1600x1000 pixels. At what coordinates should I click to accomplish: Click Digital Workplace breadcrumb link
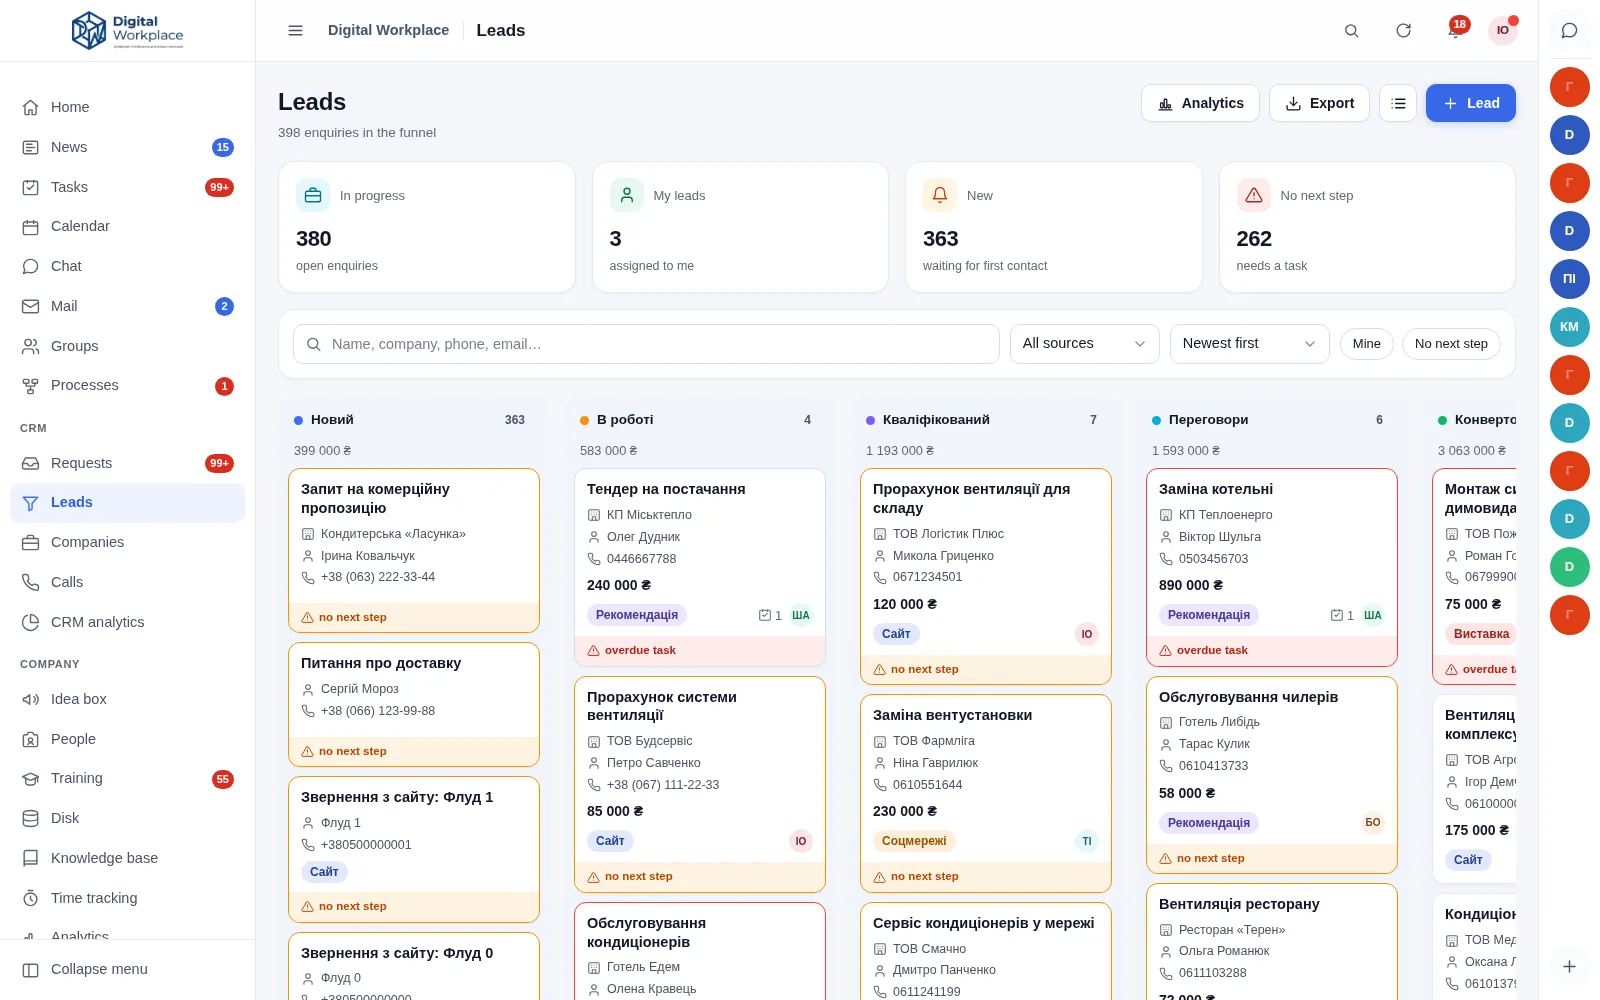point(388,30)
